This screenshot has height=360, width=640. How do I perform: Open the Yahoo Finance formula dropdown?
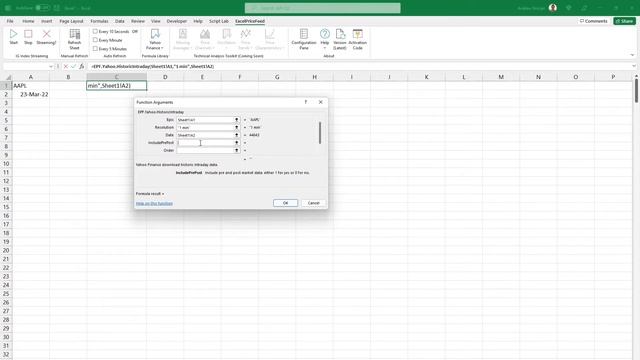(x=155, y=39)
